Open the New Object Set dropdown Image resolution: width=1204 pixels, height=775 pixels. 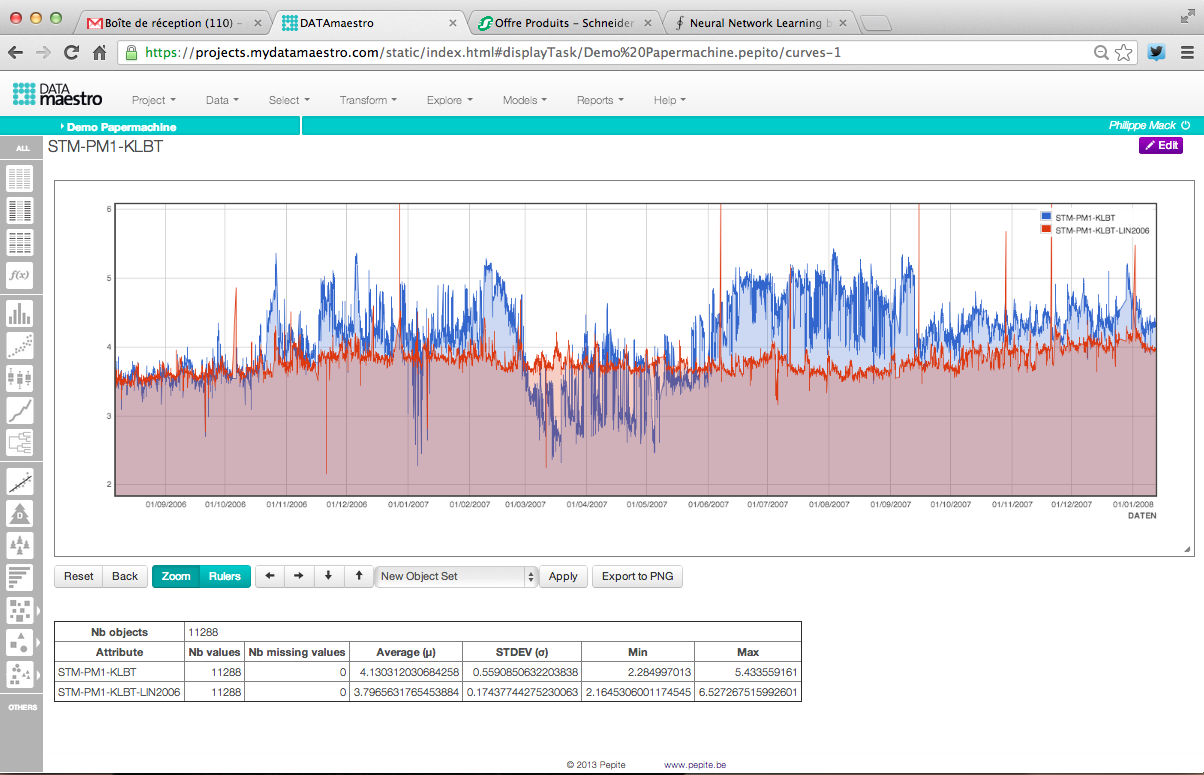[457, 577]
